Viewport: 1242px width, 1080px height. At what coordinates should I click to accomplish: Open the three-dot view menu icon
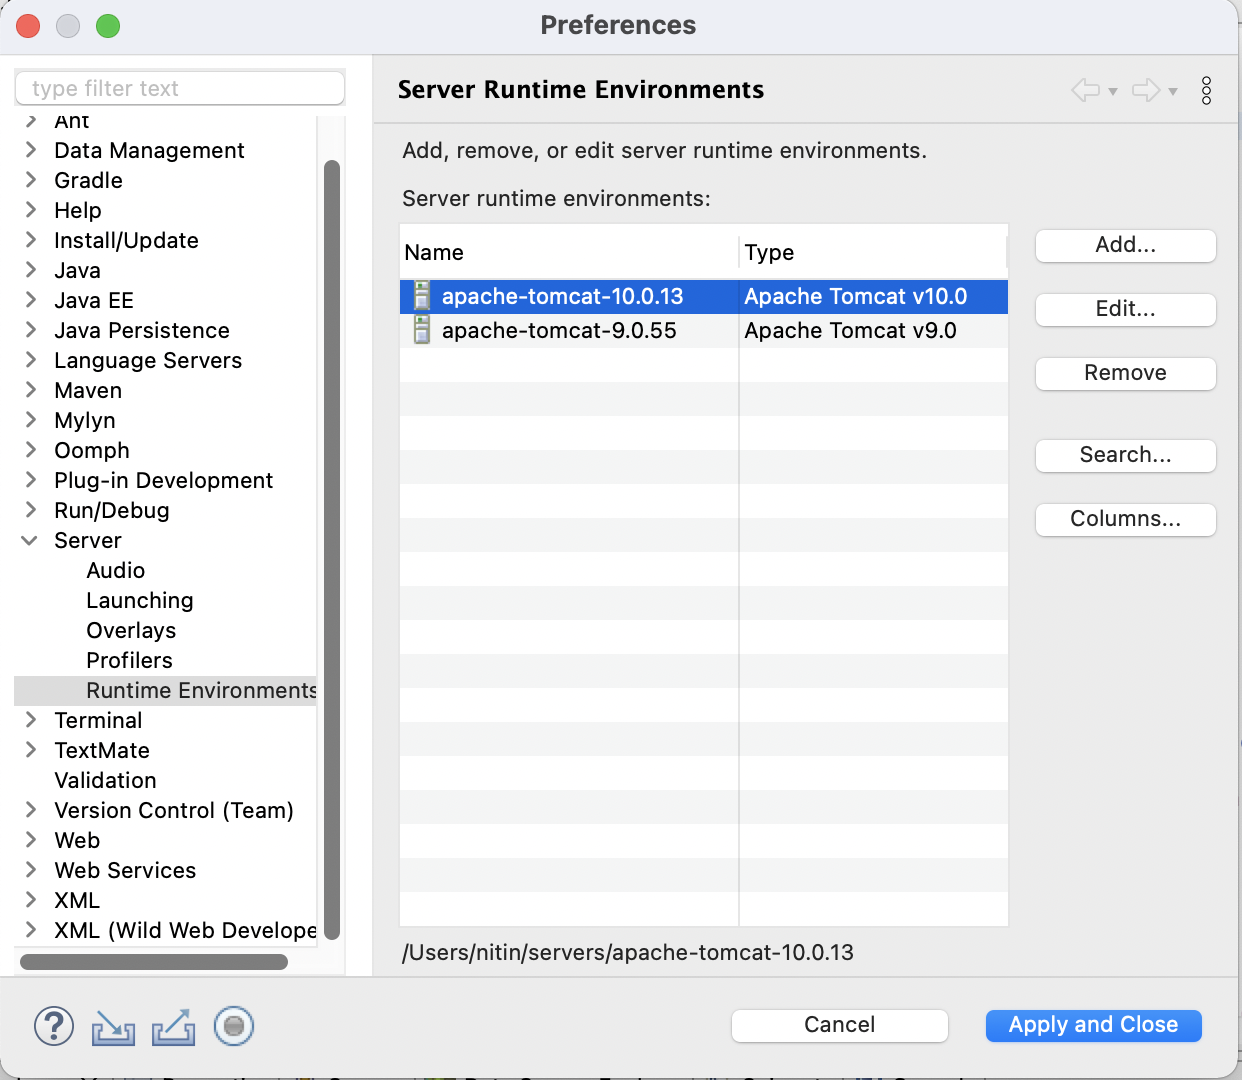coord(1207,90)
